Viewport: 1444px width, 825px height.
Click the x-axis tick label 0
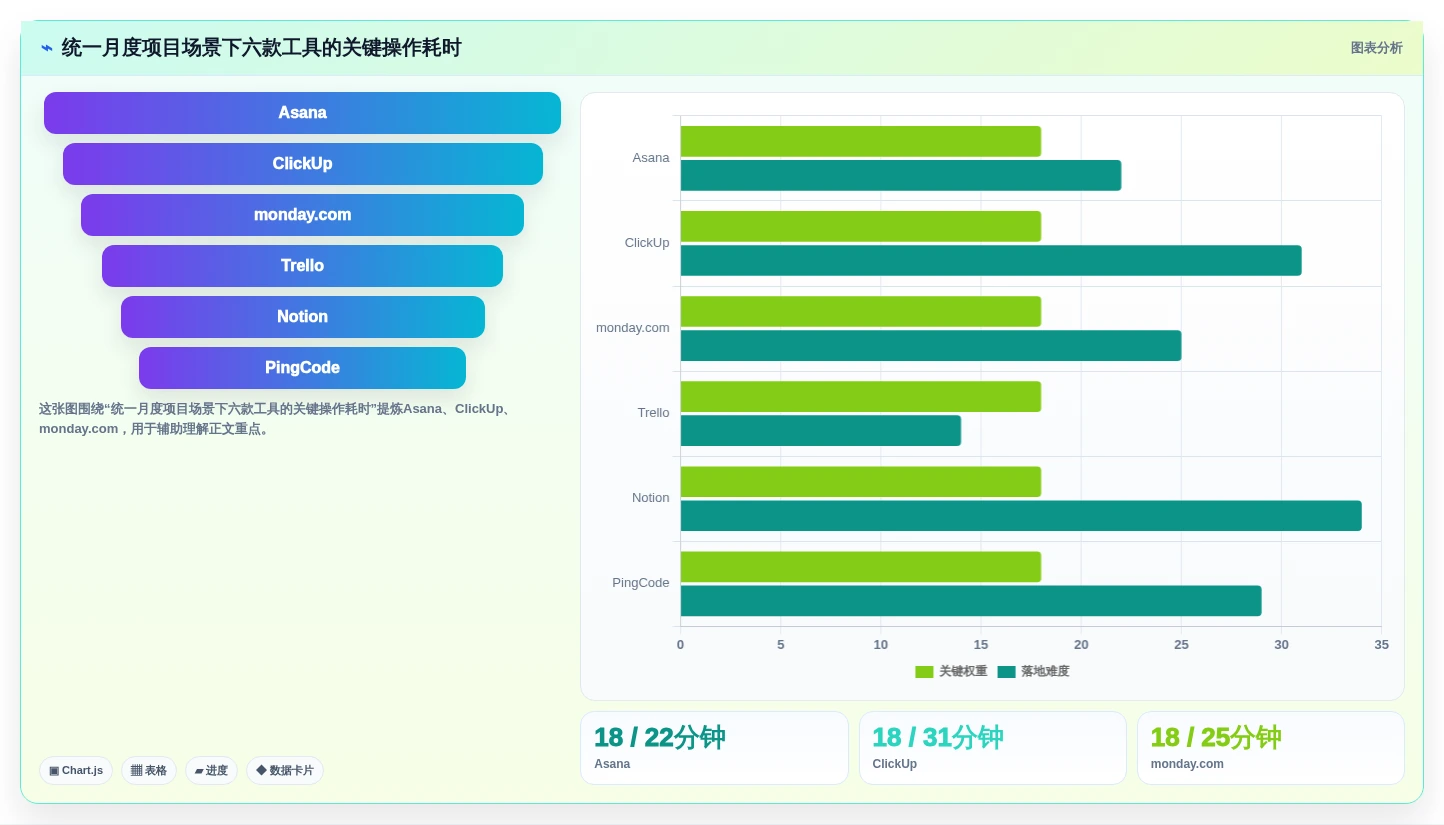coord(681,645)
